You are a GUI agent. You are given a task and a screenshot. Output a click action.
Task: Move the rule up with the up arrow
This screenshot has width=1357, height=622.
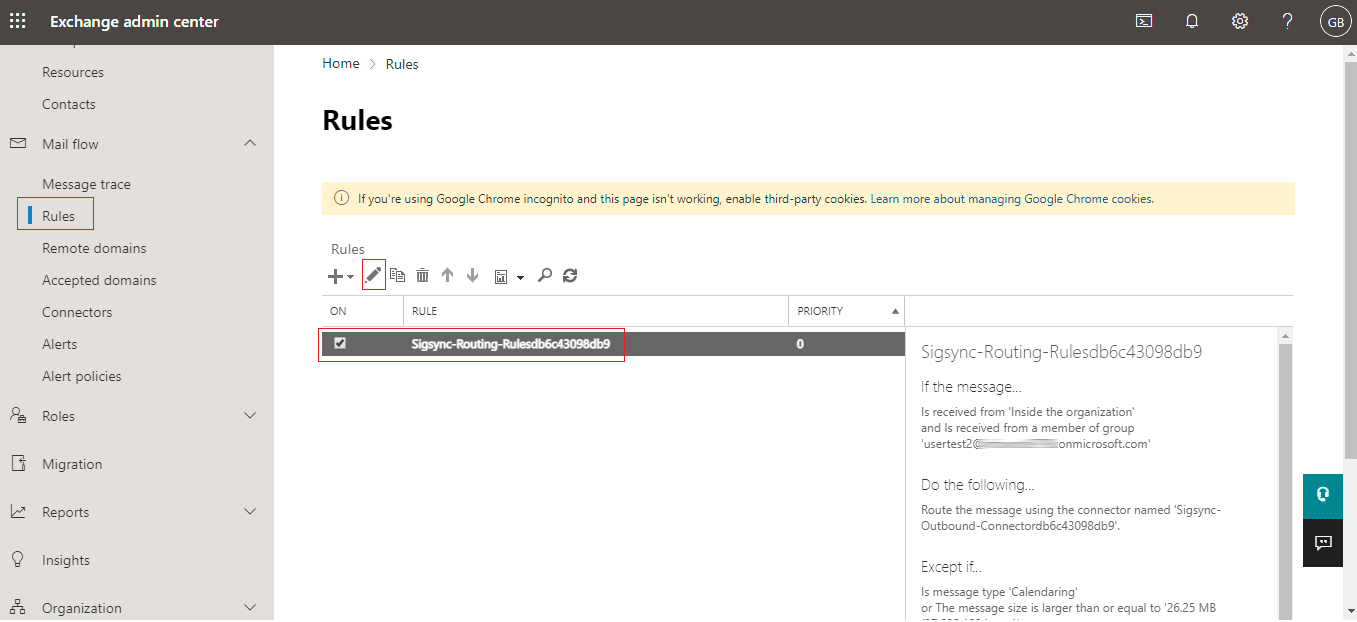[447, 275]
